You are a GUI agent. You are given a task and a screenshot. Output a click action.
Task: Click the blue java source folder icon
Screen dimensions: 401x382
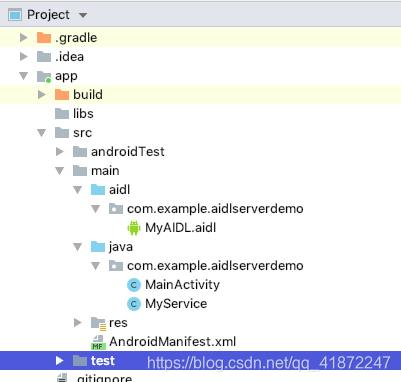click(98, 247)
